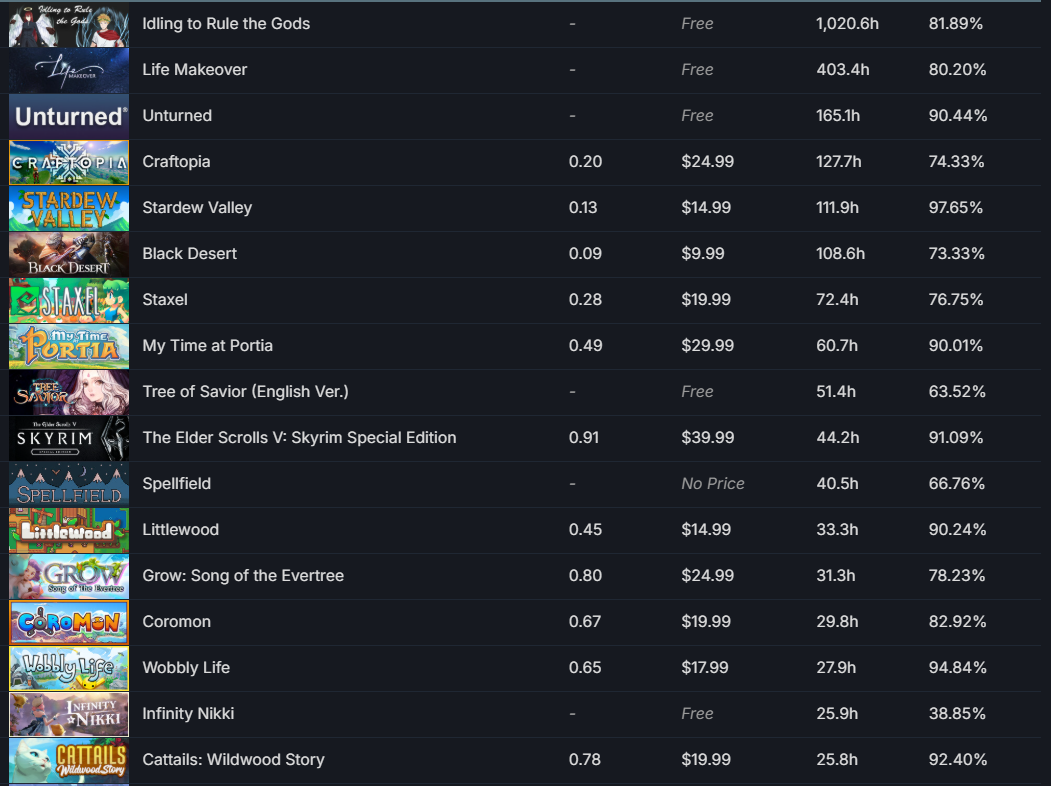Click the $39.99 price for Skyrim
The width and height of the screenshot is (1051, 786).
click(x=707, y=438)
